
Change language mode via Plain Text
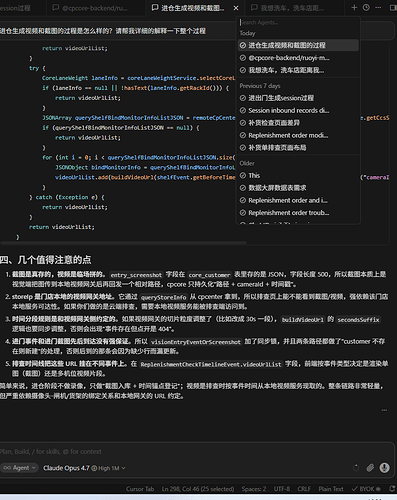(331, 489)
